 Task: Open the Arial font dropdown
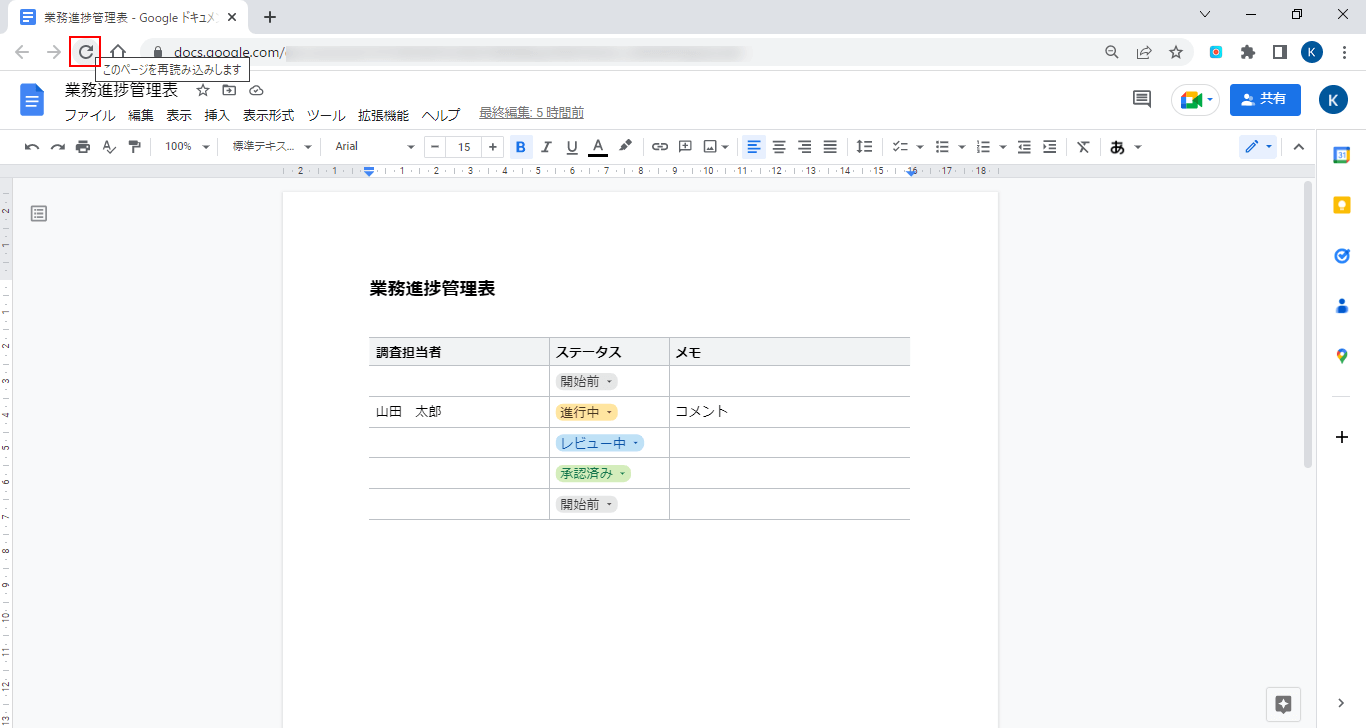[374, 147]
